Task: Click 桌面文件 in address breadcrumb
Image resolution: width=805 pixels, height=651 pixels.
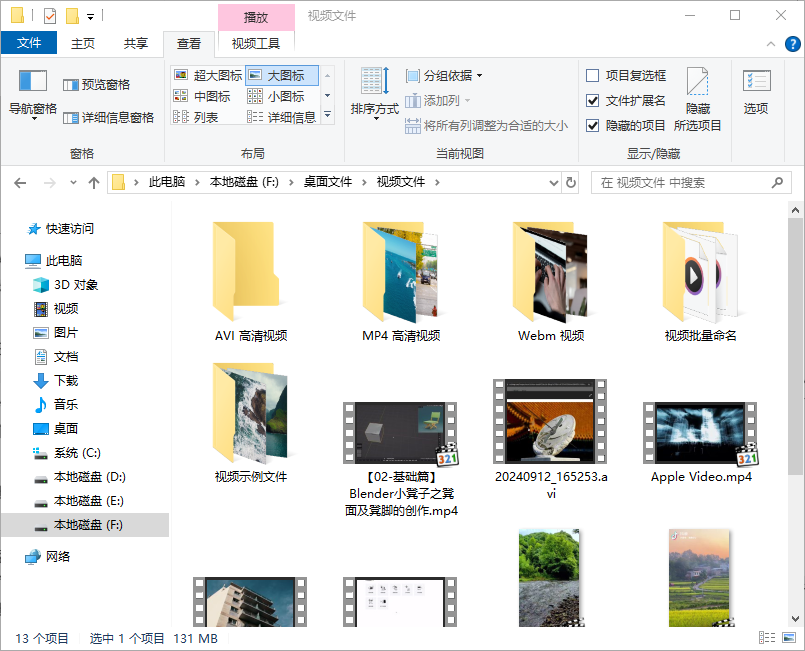Action: [x=328, y=182]
